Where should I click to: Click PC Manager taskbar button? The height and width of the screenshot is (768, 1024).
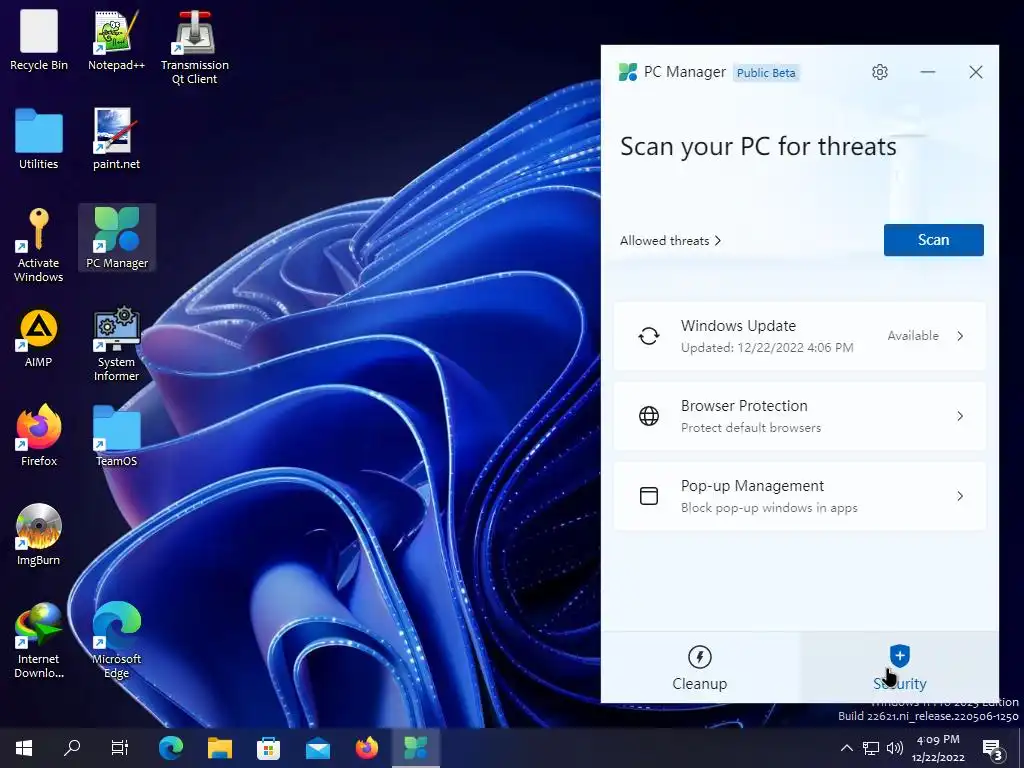click(x=416, y=748)
